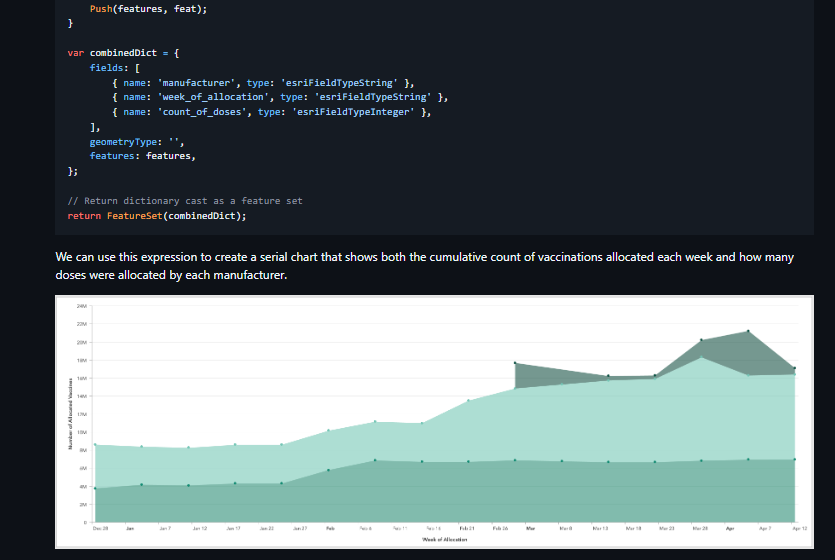This screenshot has width=835, height=560.
Task: Click the first dark series point at Feb 26
Action: pos(515,363)
